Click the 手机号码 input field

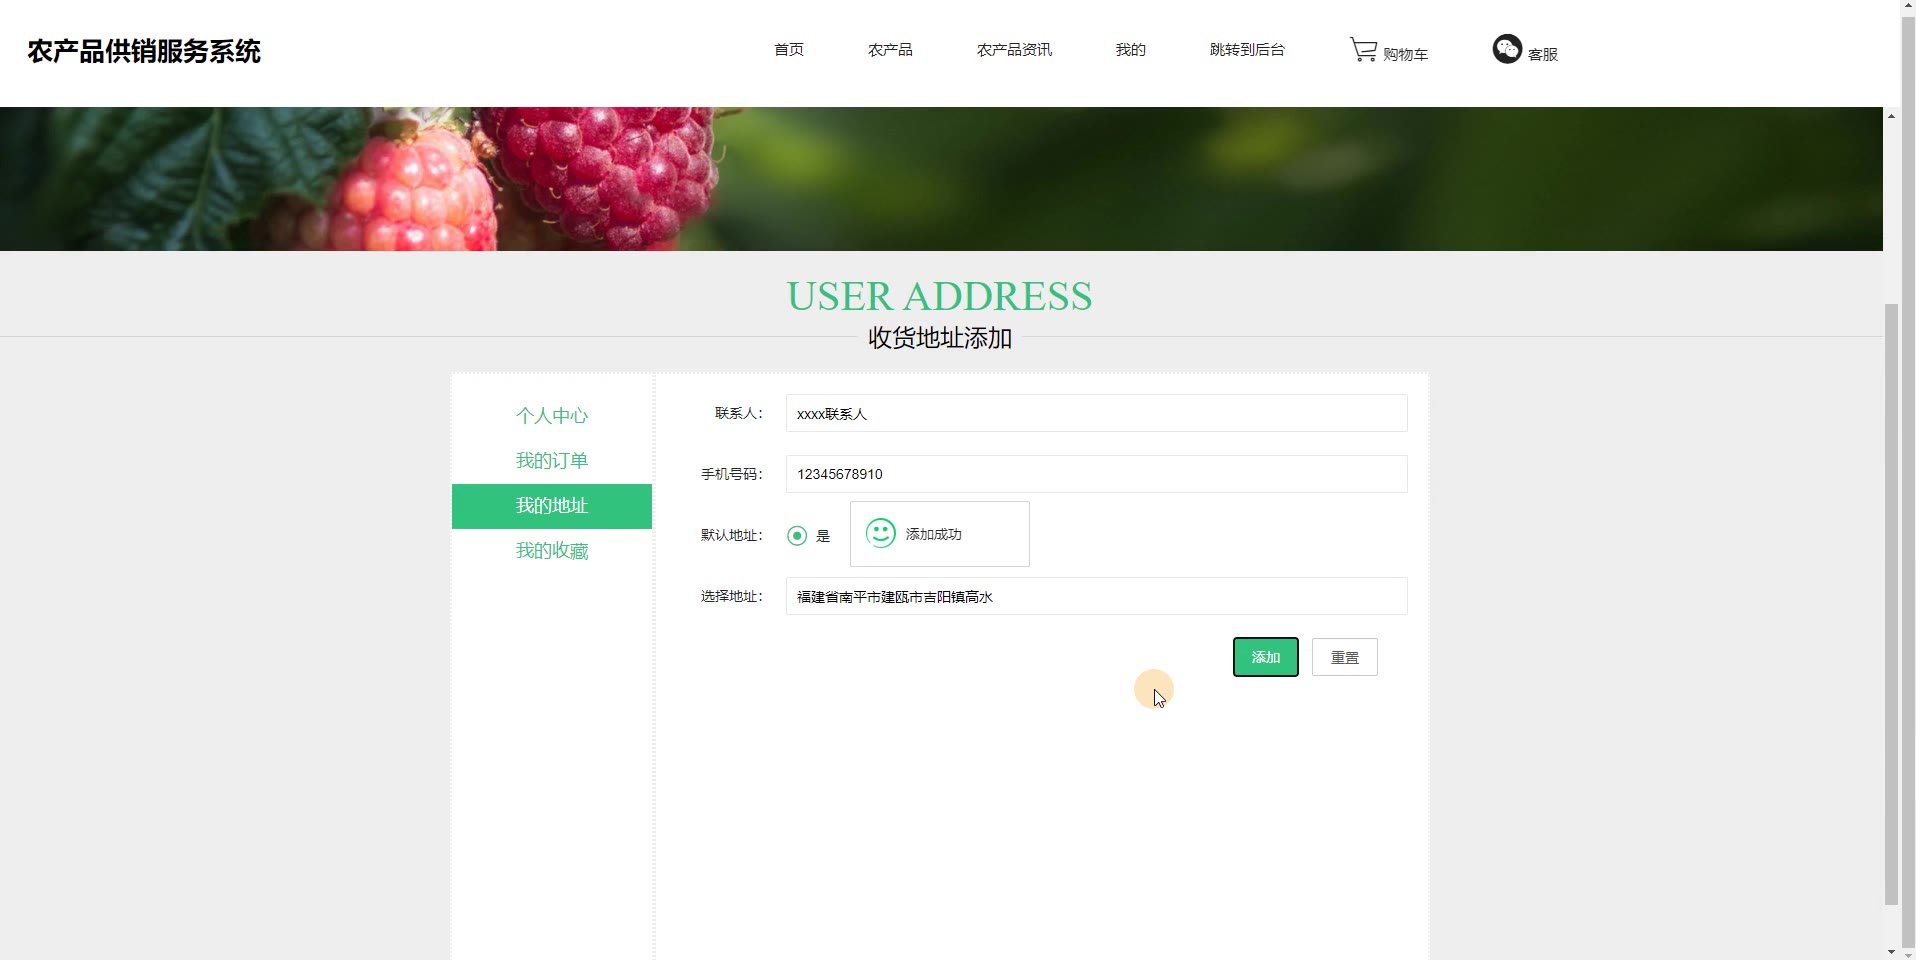[x=1096, y=474]
